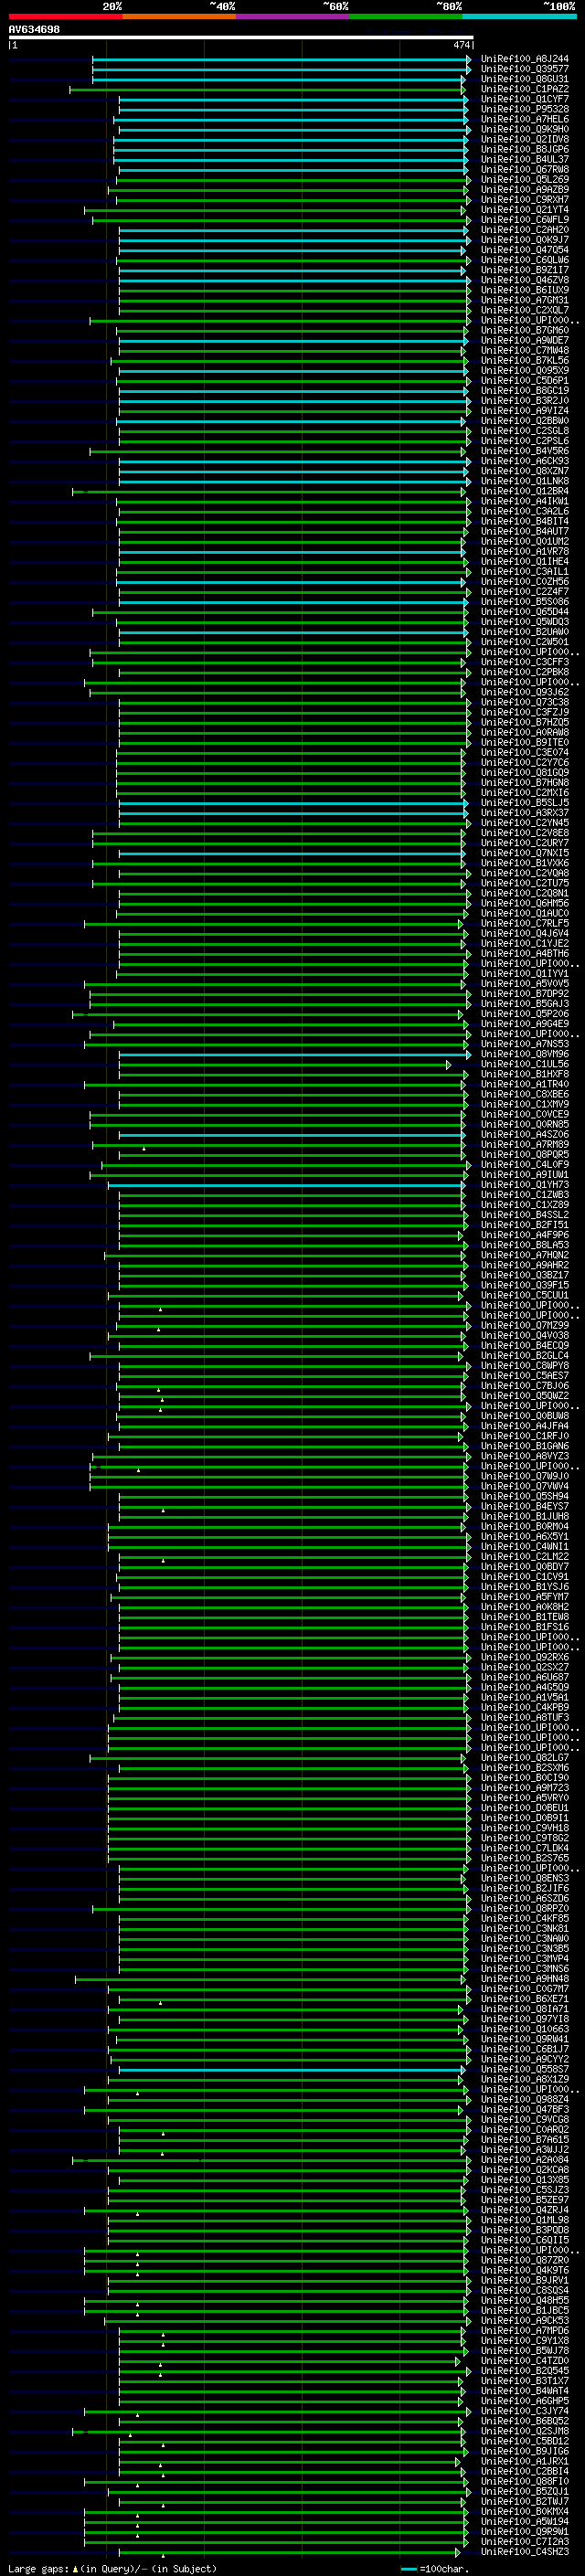Select hit label UniRef100_B4UL37

[524, 159]
